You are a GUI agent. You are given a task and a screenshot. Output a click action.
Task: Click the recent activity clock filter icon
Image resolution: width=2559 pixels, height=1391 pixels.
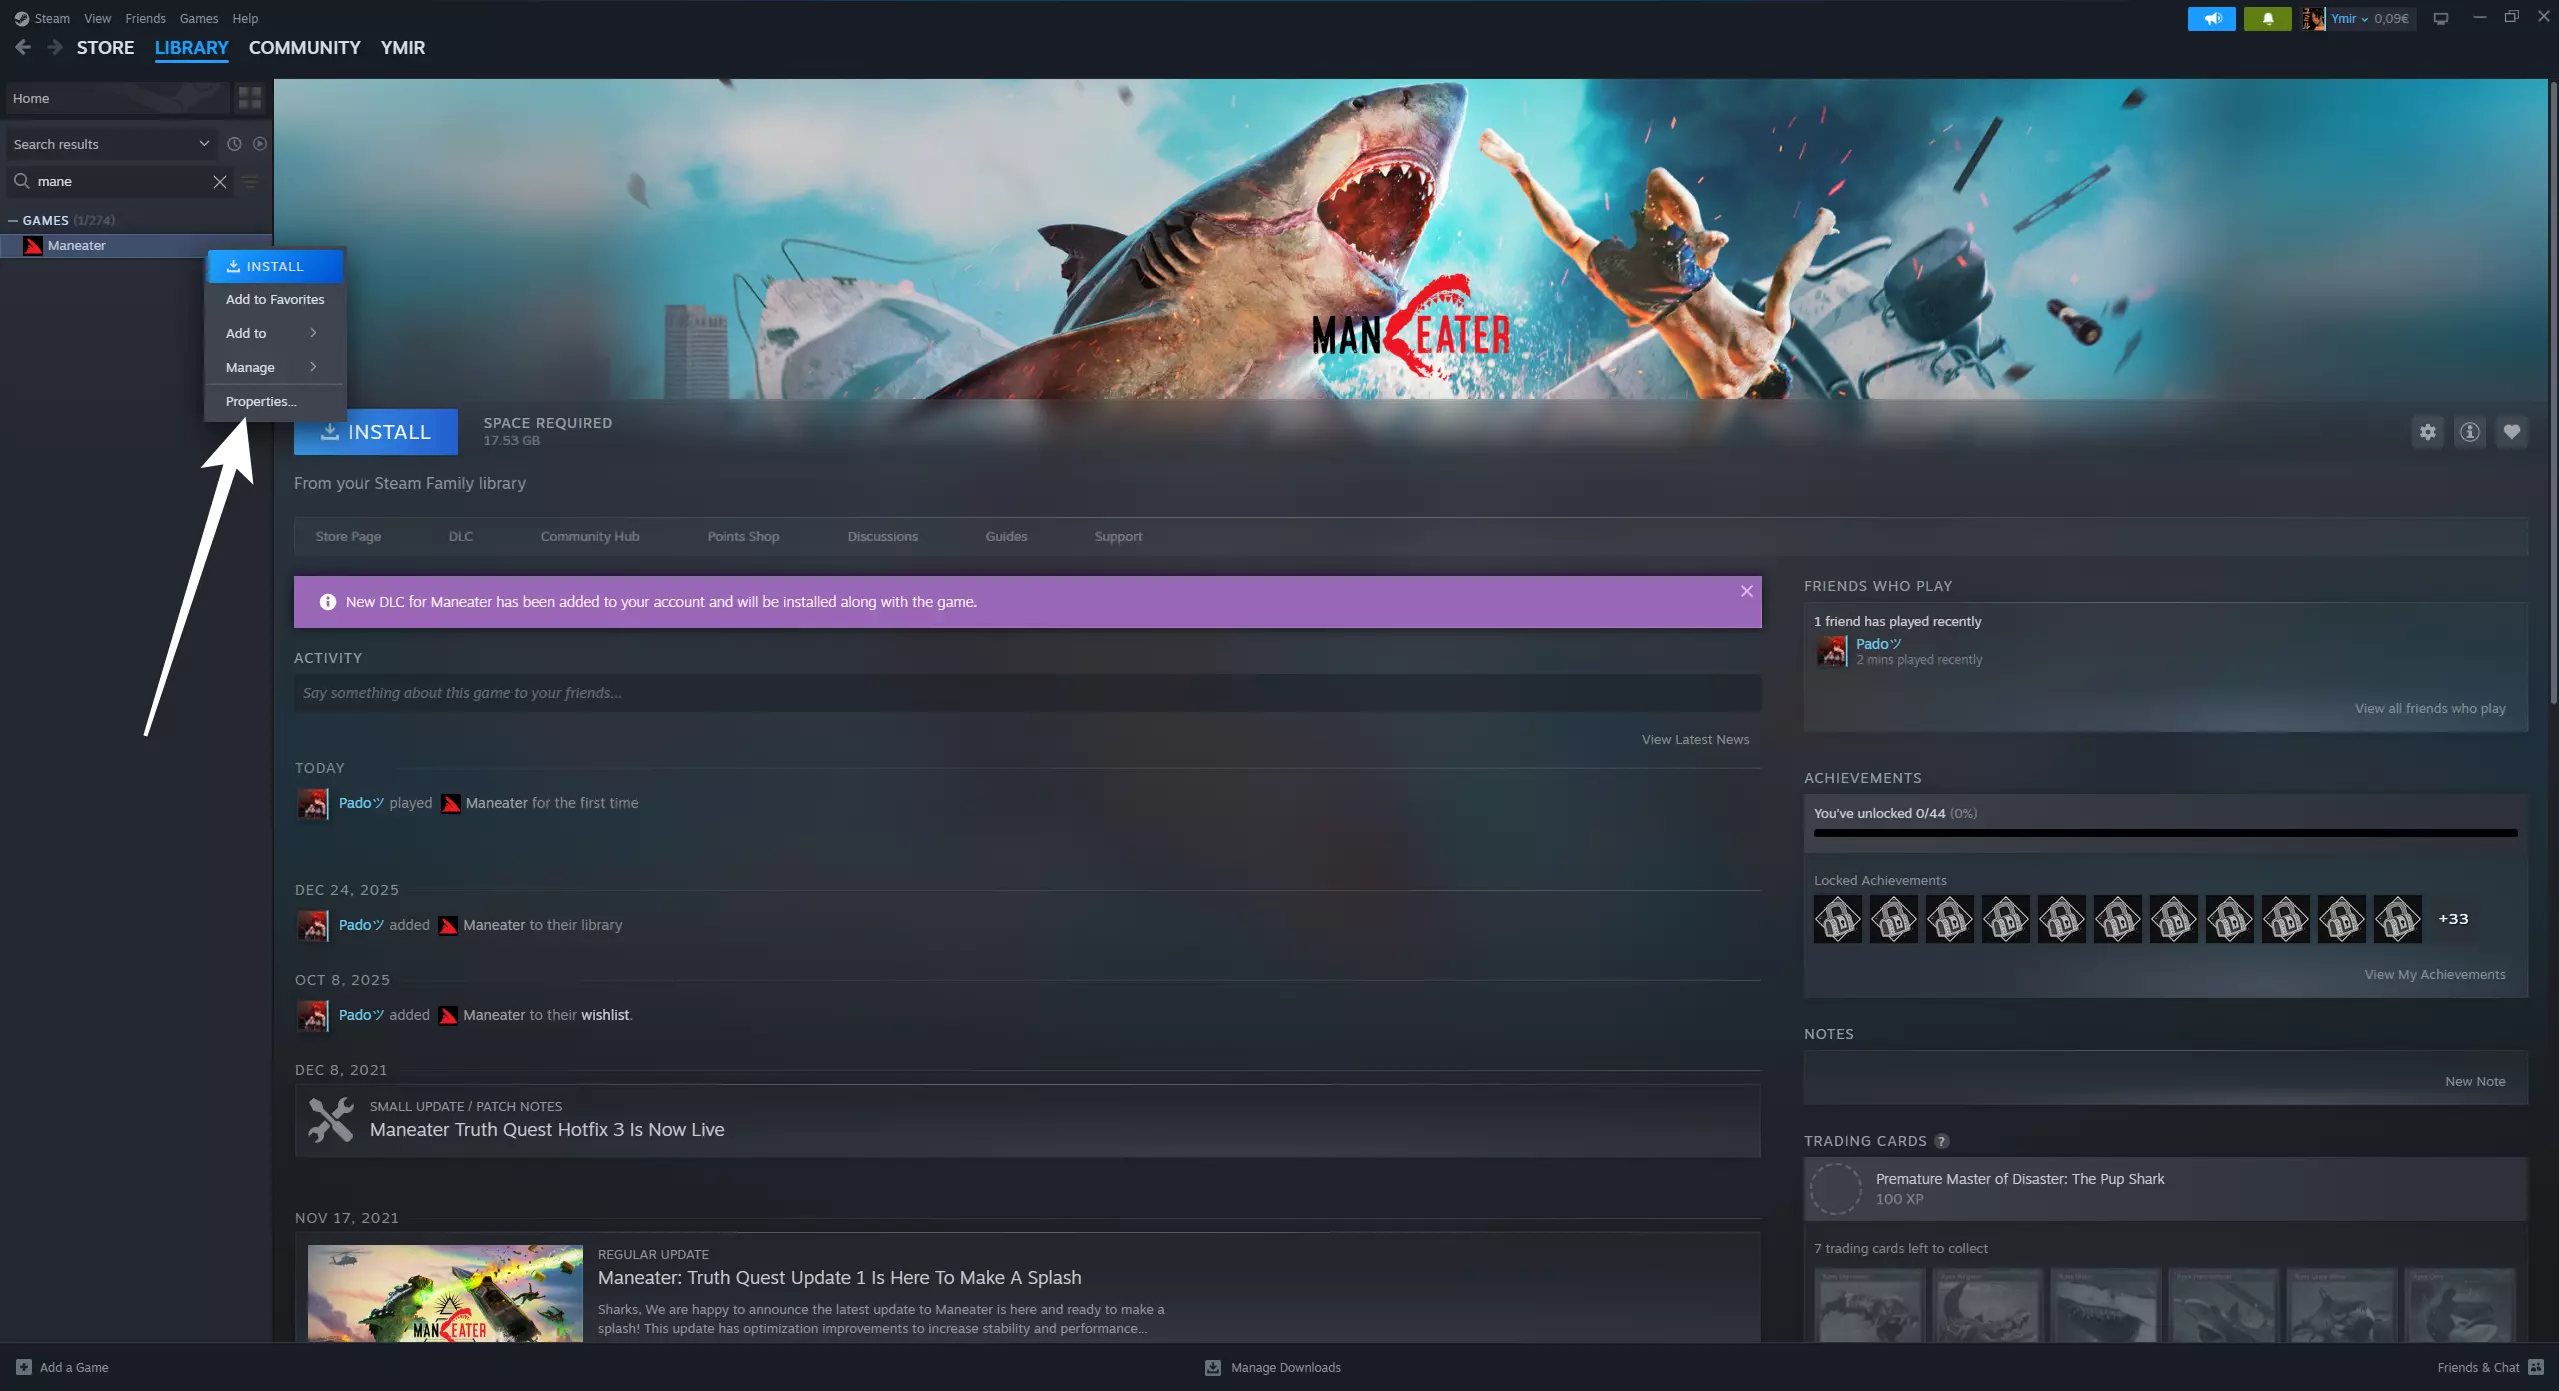(x=234, y=144)
